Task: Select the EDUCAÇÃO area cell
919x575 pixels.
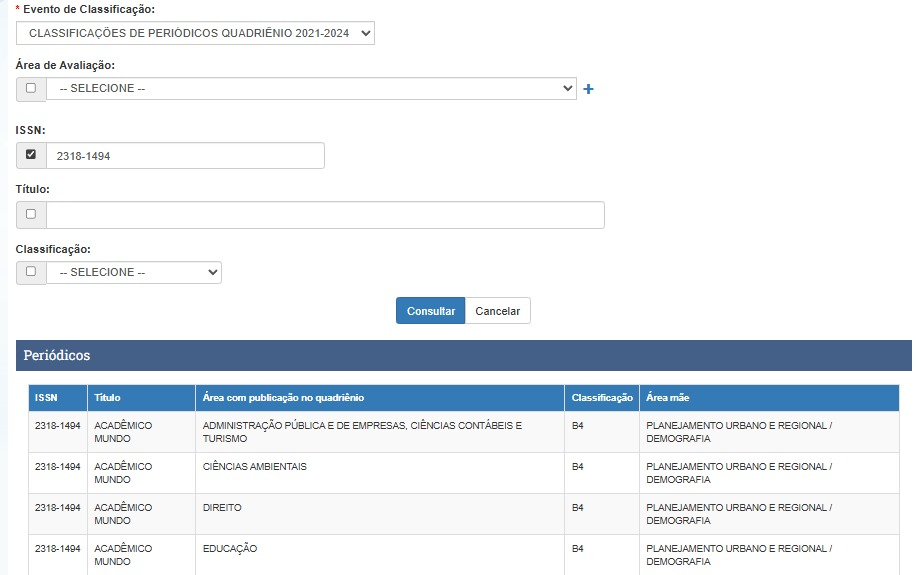Action: point(230,549)
